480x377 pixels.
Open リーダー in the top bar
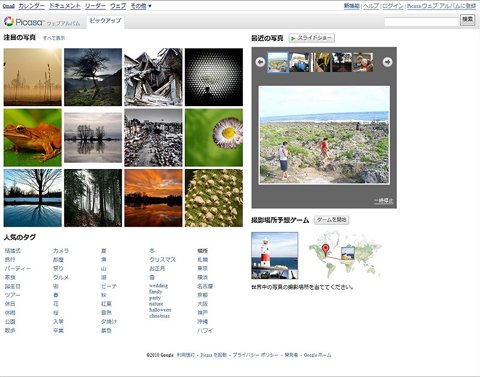click(x=95, y=6)
